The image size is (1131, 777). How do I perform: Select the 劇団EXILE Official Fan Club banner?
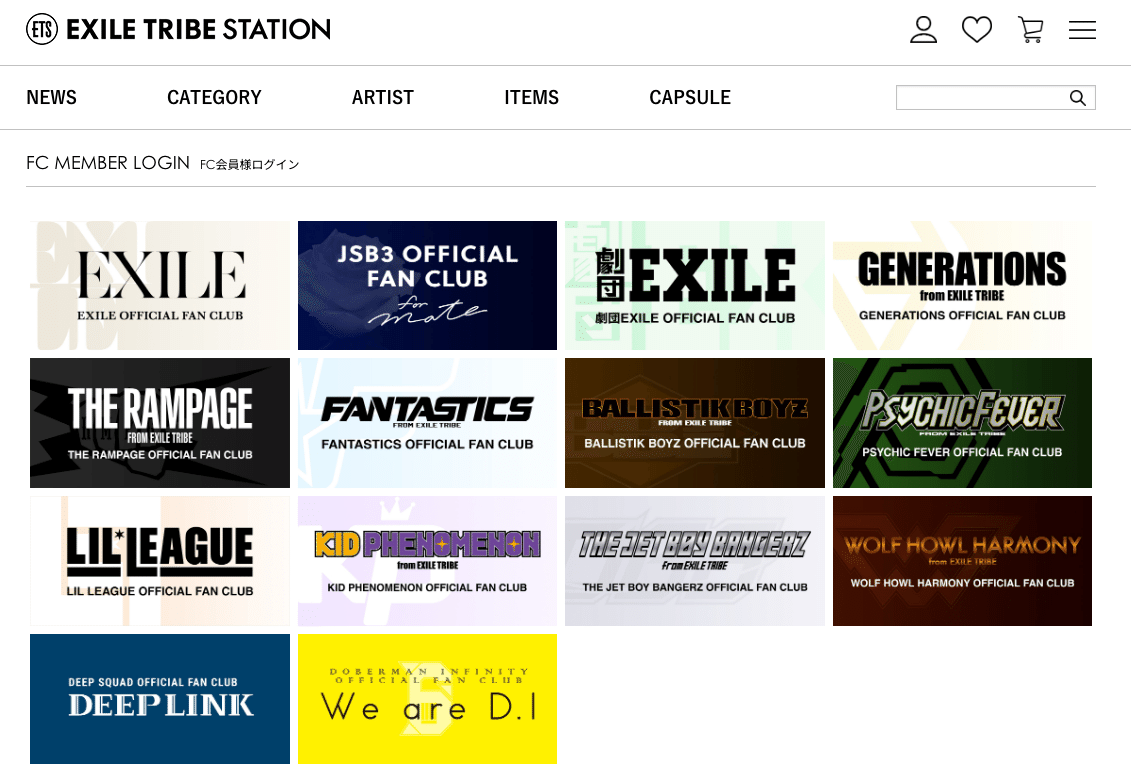695,286
